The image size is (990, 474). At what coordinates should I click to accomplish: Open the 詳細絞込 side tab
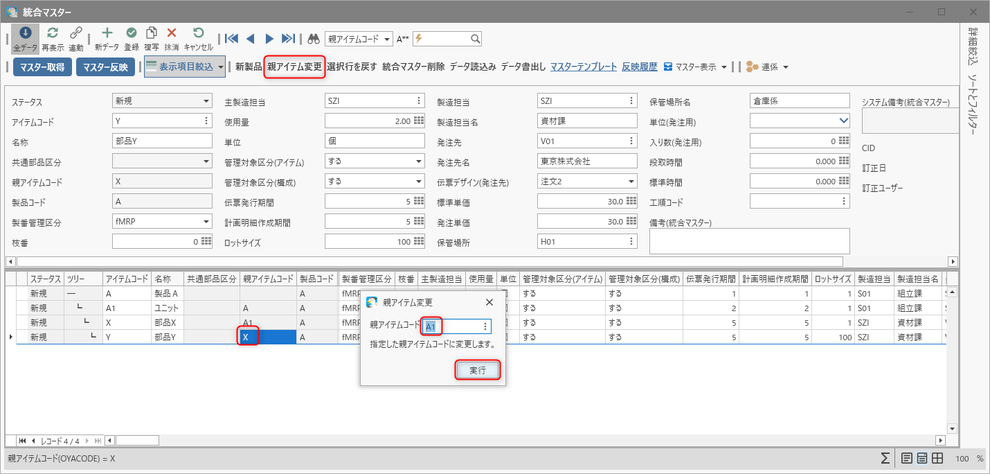(973, 46)
